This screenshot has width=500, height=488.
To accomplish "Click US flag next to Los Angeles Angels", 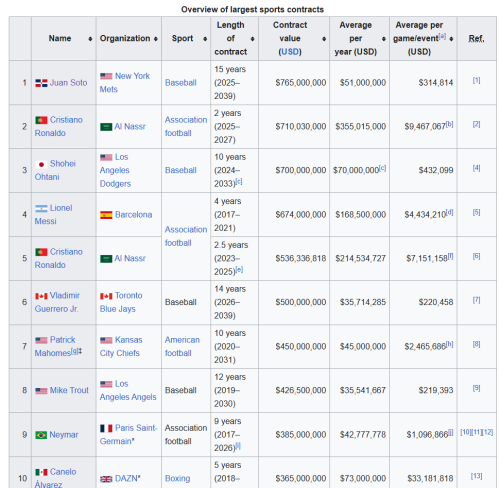I will click(x=106, y=384).
